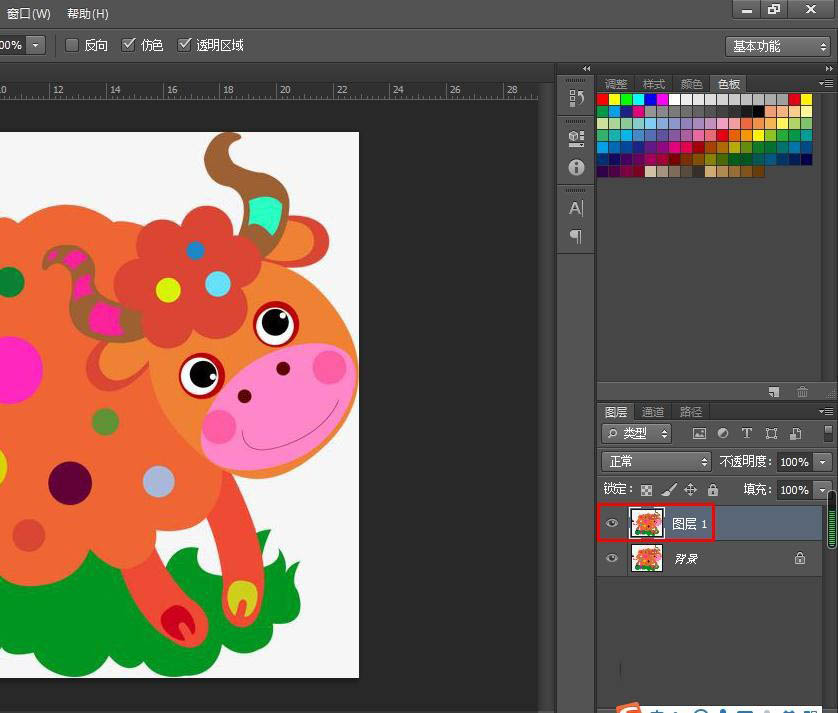Uncheck the 透明区域 checkbox
The image size is (838, 713).
pos(185,45)
